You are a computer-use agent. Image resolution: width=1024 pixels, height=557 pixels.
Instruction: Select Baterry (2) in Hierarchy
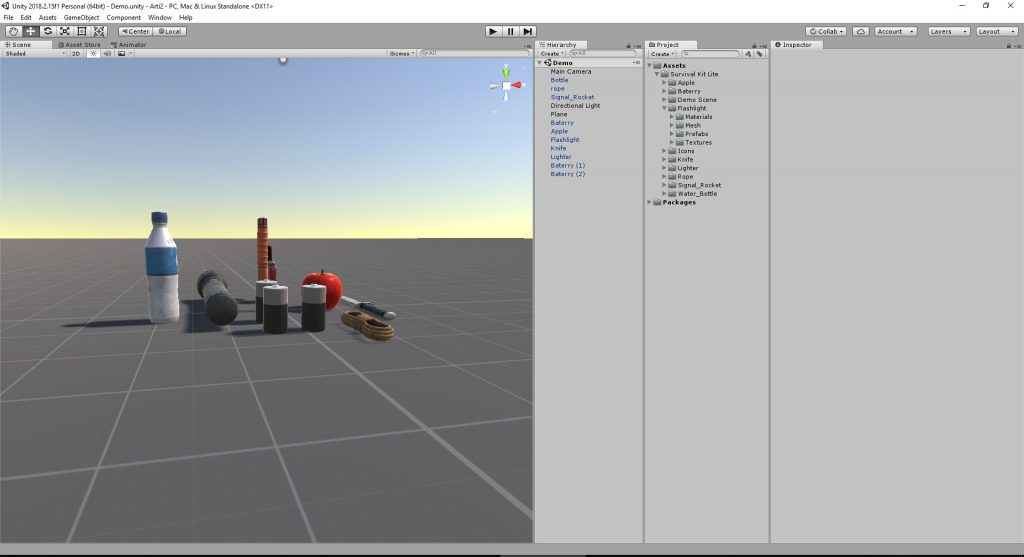pos(568,174)
